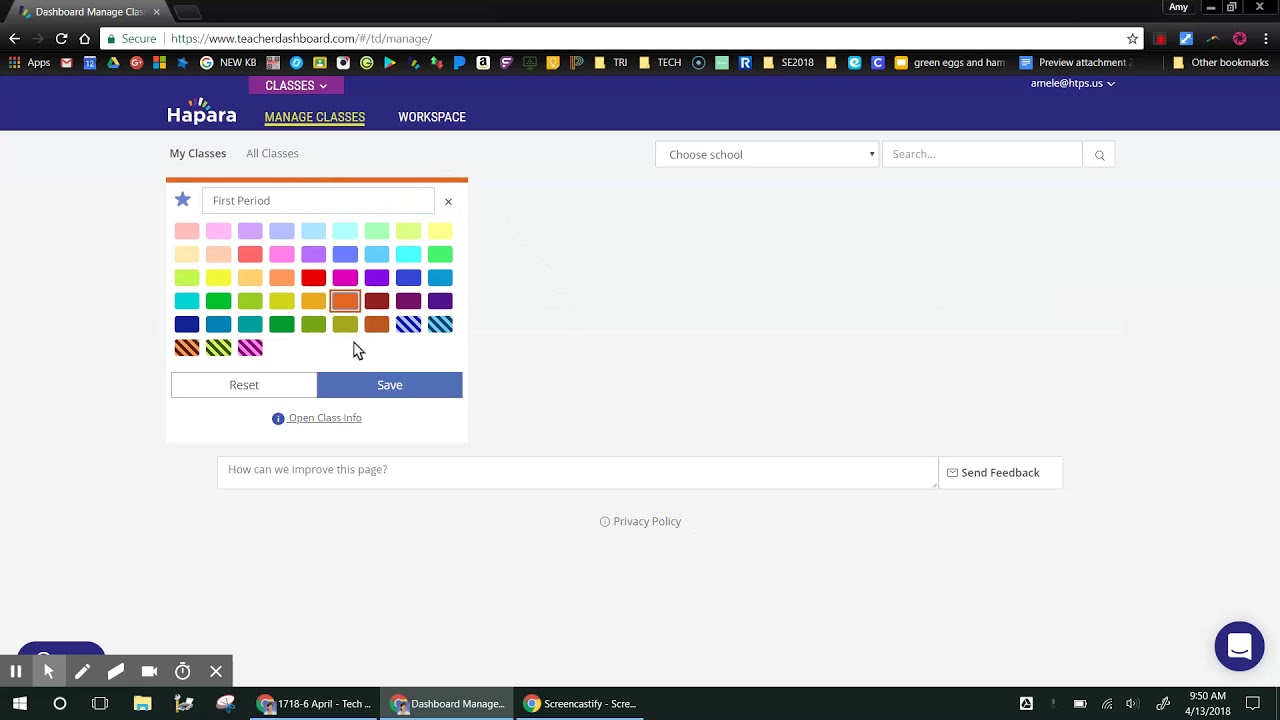Image resolution: width=1280 pixels, height=720 pixels.
Task: Save the class color selection
Action: (390, 385)
